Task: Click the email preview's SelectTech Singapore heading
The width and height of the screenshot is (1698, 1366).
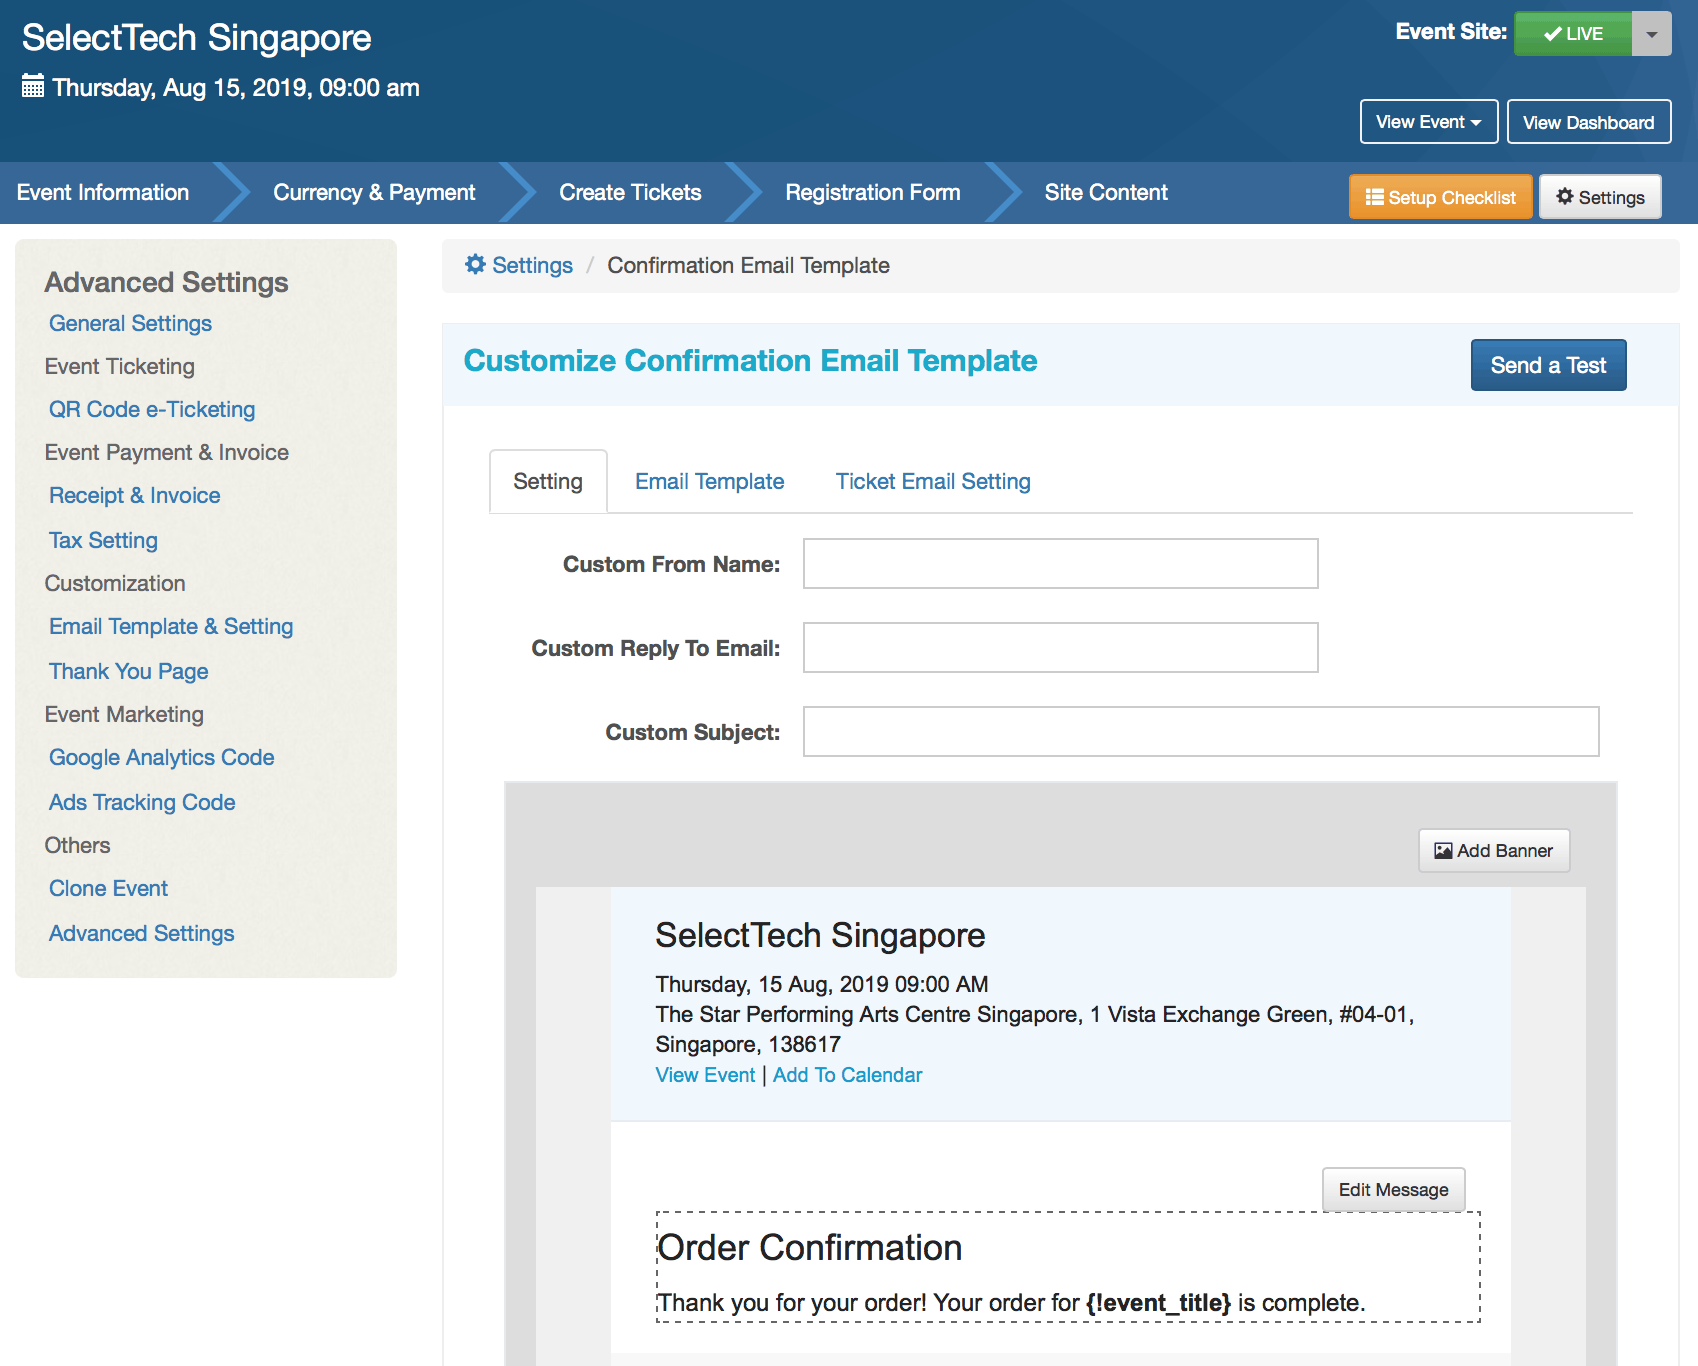Action: [x=820, y=935]
